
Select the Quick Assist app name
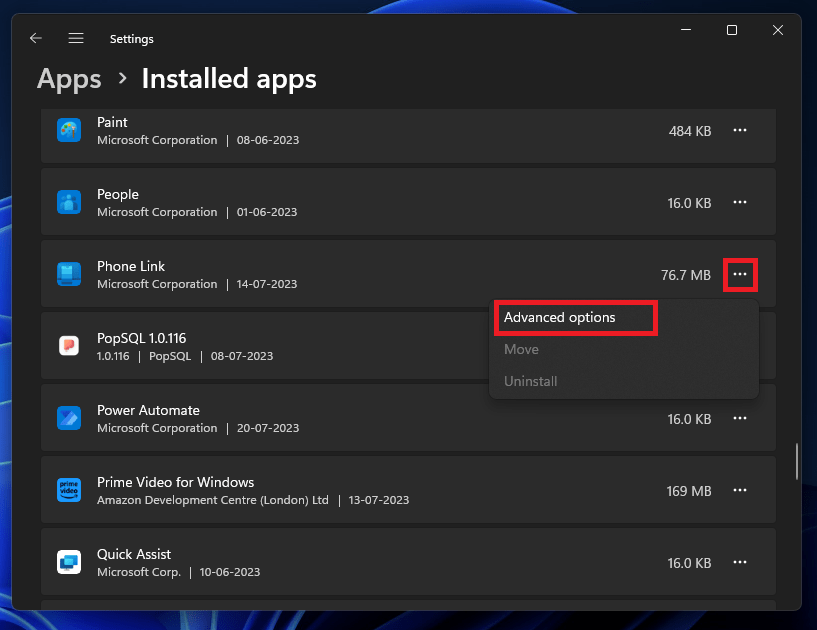click(x=134, y=554)
